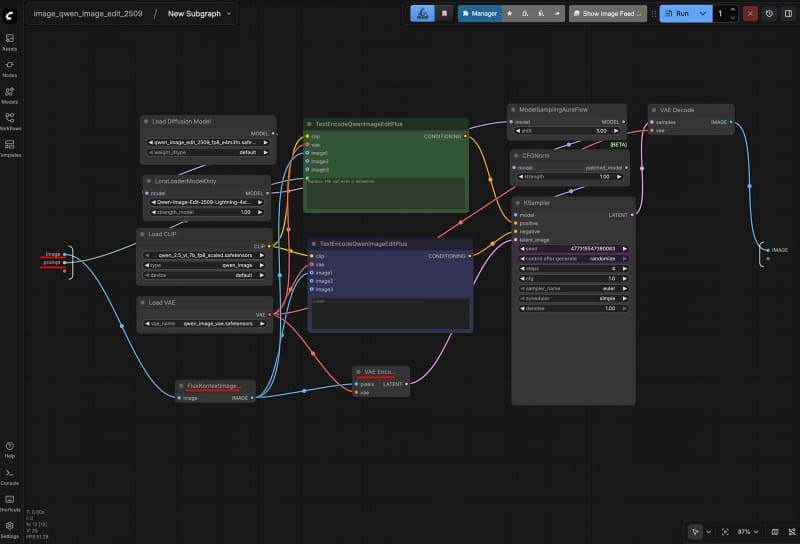Toggle link visibility icon at bottom right
Screen dimensions: 800x544
(792, 532)
